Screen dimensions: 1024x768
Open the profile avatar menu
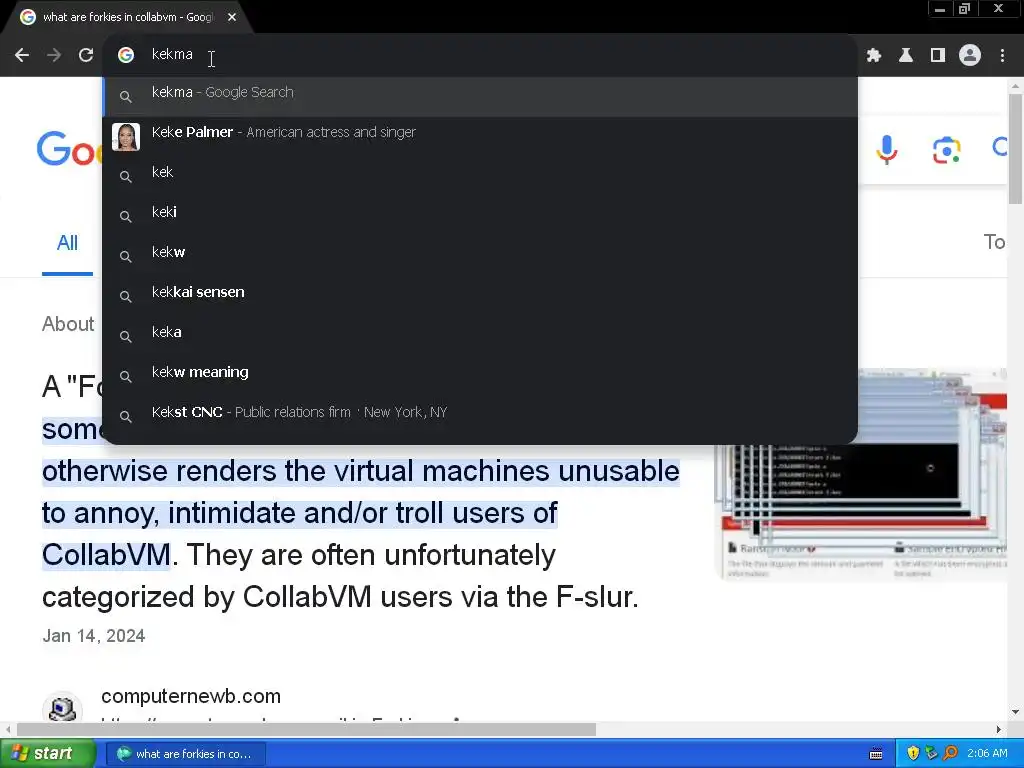[x=970, y=56]
